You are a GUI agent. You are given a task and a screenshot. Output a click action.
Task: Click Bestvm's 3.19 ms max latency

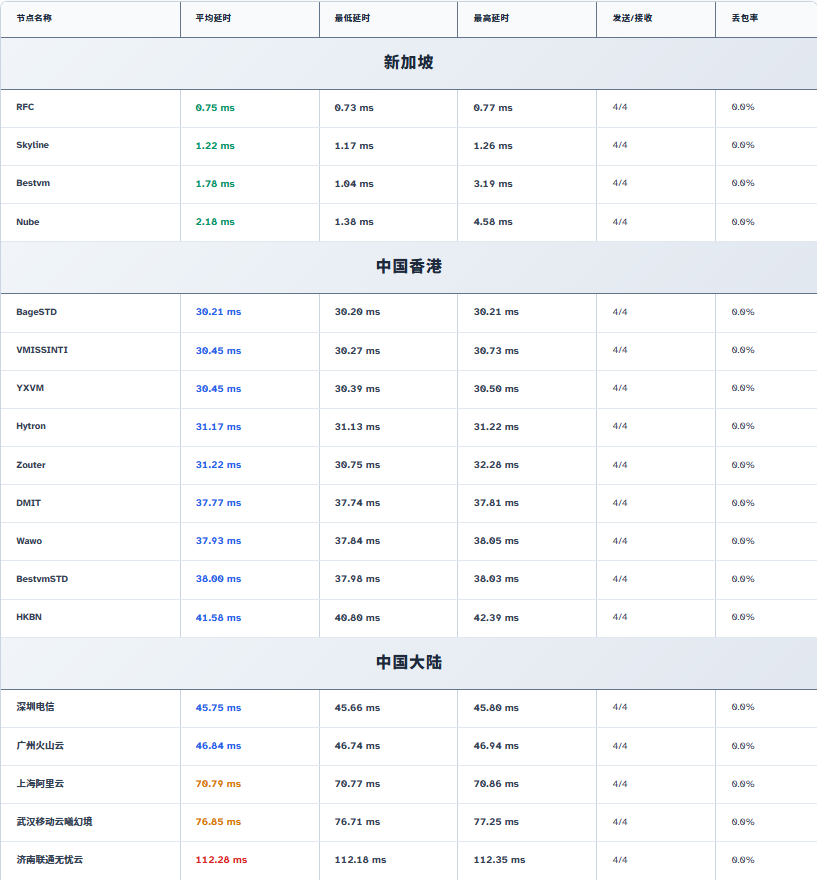tap(493, 184)
